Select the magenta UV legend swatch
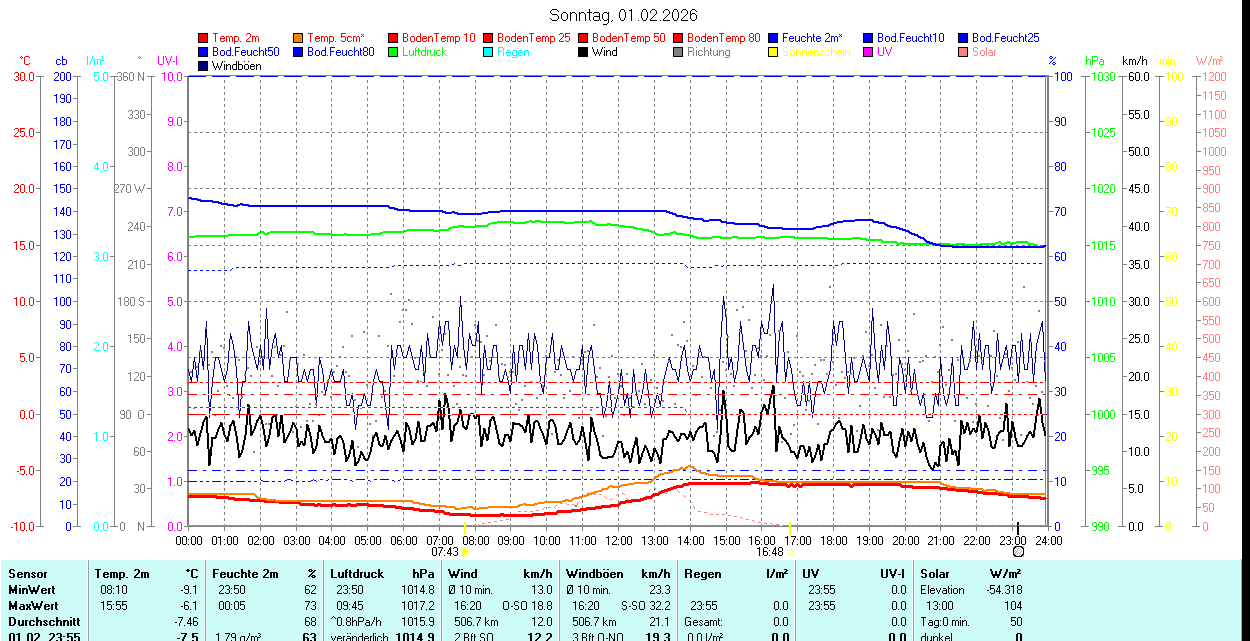This screenshot has height=641, width=1250. tap(869, 52)
